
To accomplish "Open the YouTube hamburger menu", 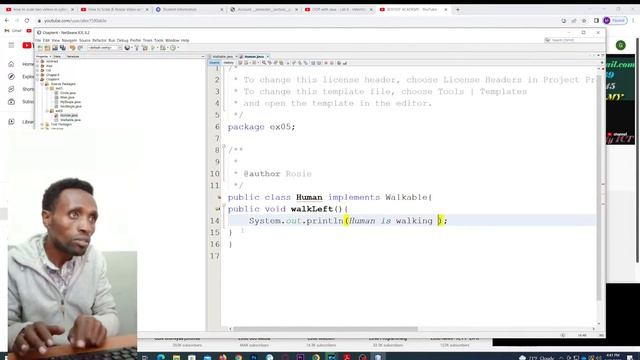I will tap(11, 45).
